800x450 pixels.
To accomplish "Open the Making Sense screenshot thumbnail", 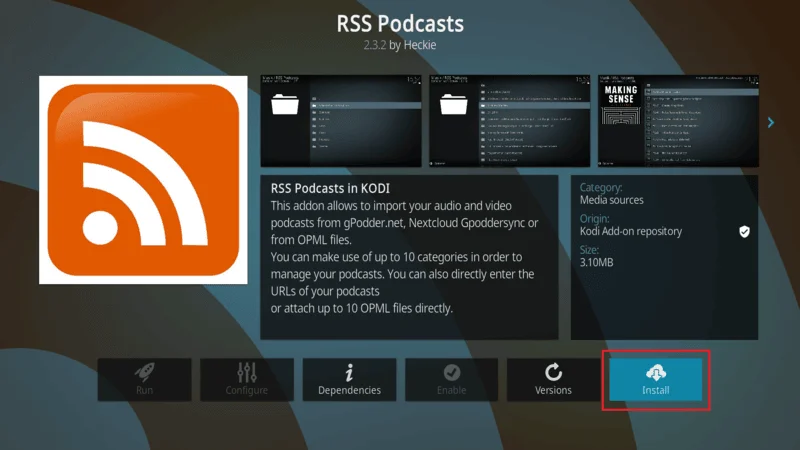I will (x=679, y=121).
